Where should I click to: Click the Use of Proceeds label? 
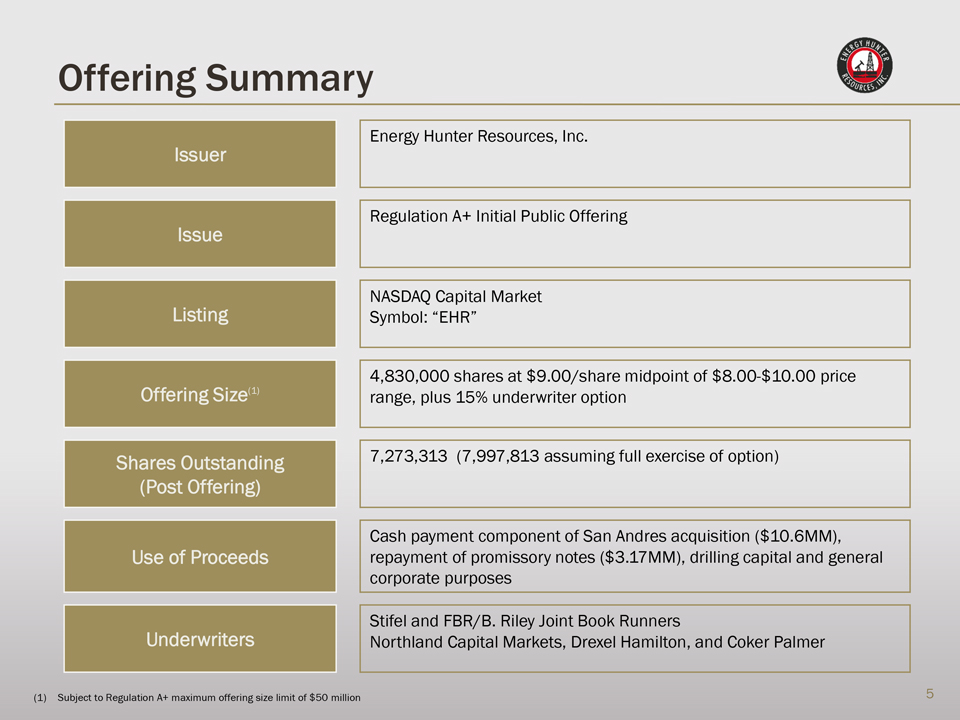200,557
